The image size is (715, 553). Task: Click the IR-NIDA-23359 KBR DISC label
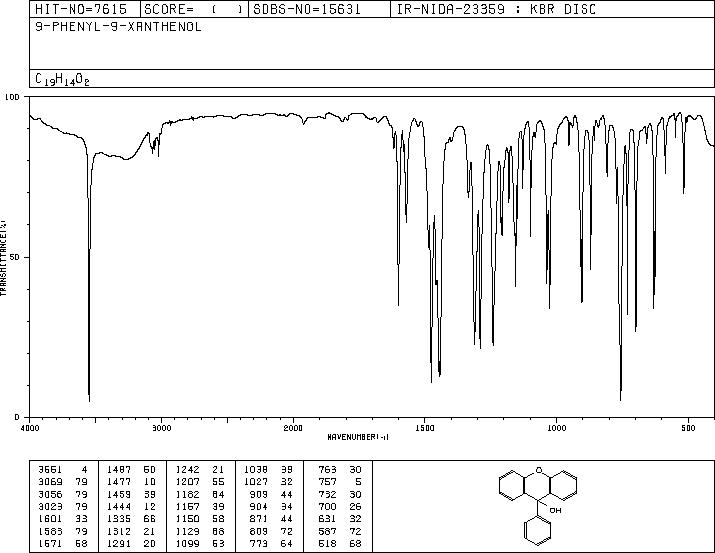[496, 9]
